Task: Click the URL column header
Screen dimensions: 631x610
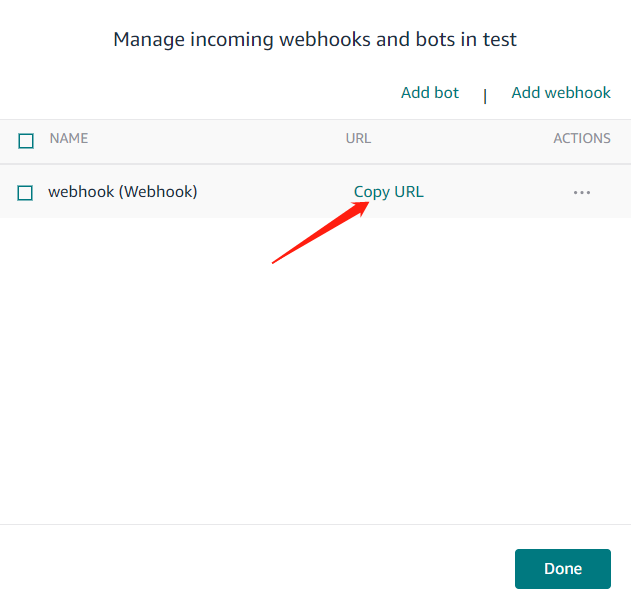Action: [x=358, y=139]
